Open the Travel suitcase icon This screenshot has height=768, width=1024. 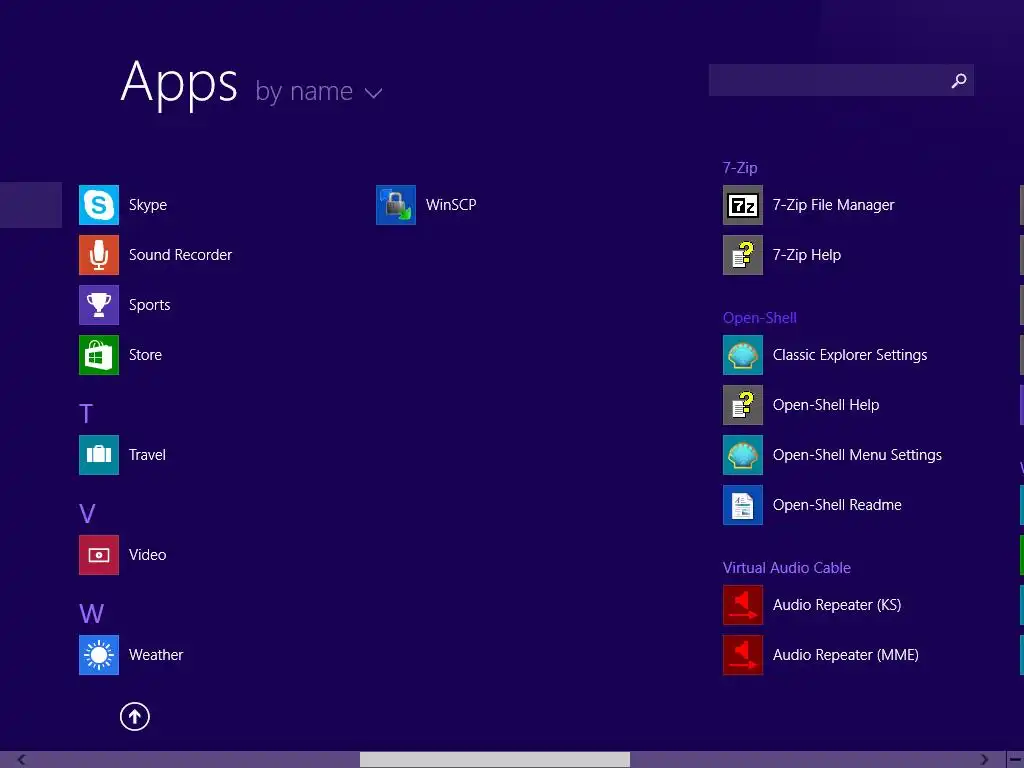(x=99, y=455)
